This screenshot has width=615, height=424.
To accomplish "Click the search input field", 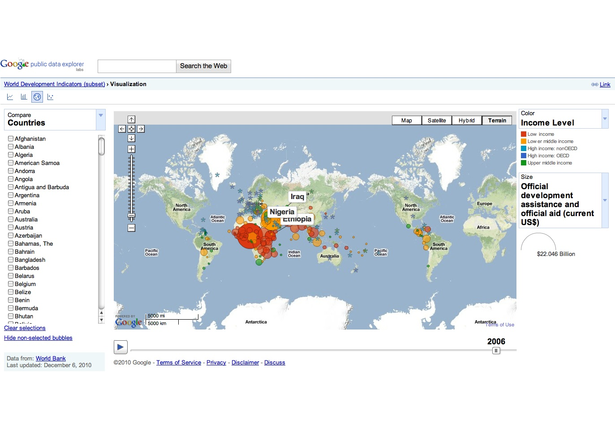I will (x=137, y=66).
